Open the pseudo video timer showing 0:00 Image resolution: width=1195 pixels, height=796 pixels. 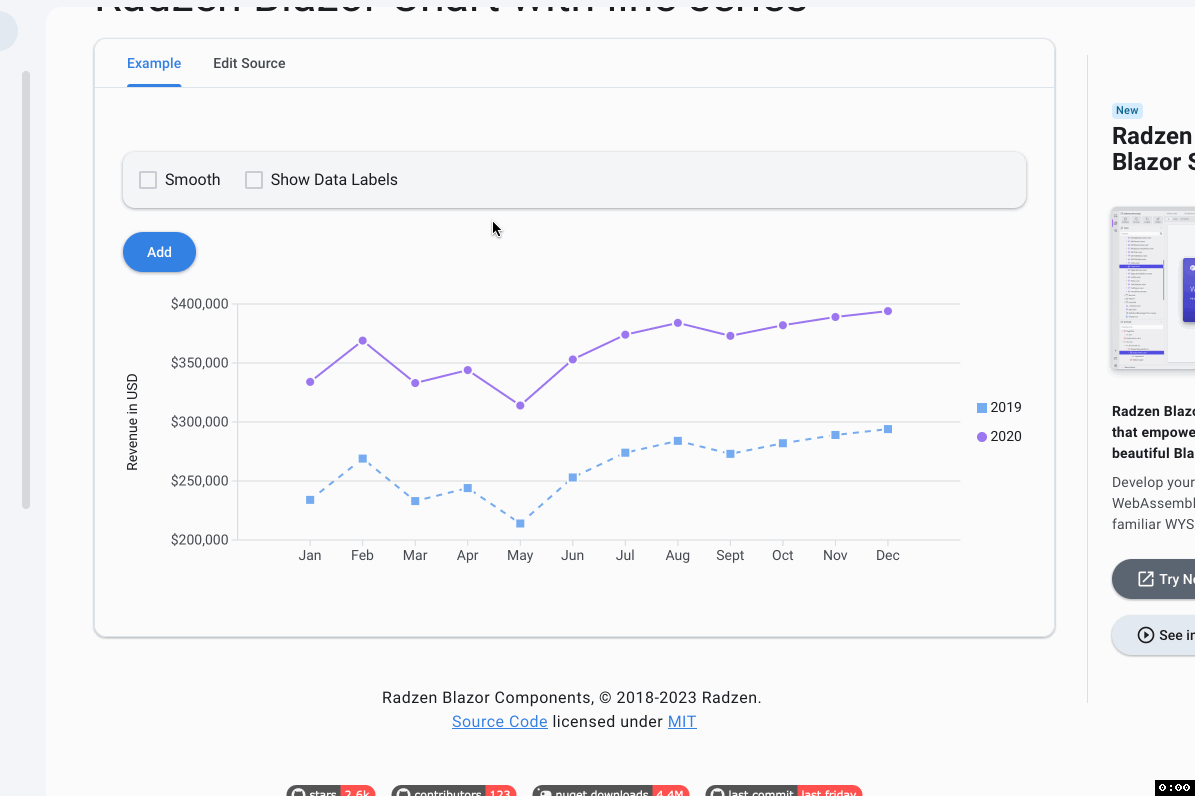coord(1173,787)
